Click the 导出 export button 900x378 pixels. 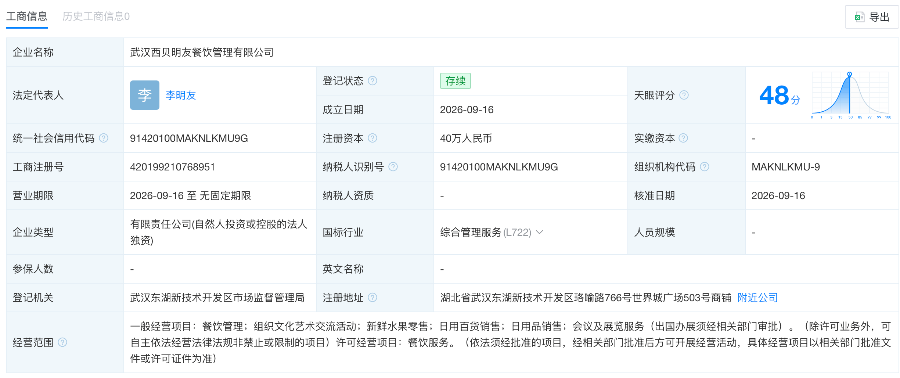tap(871, 17)
